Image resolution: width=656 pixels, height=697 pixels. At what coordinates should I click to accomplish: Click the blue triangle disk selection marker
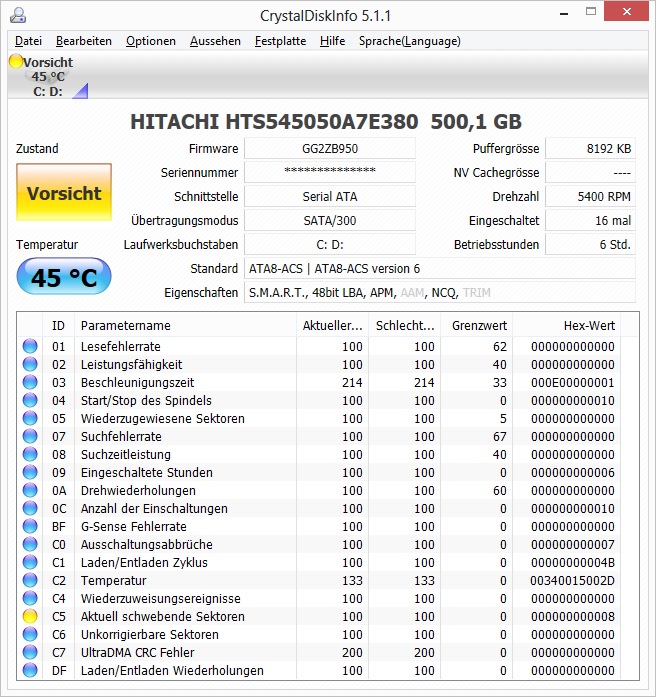[x=81, y=91]
